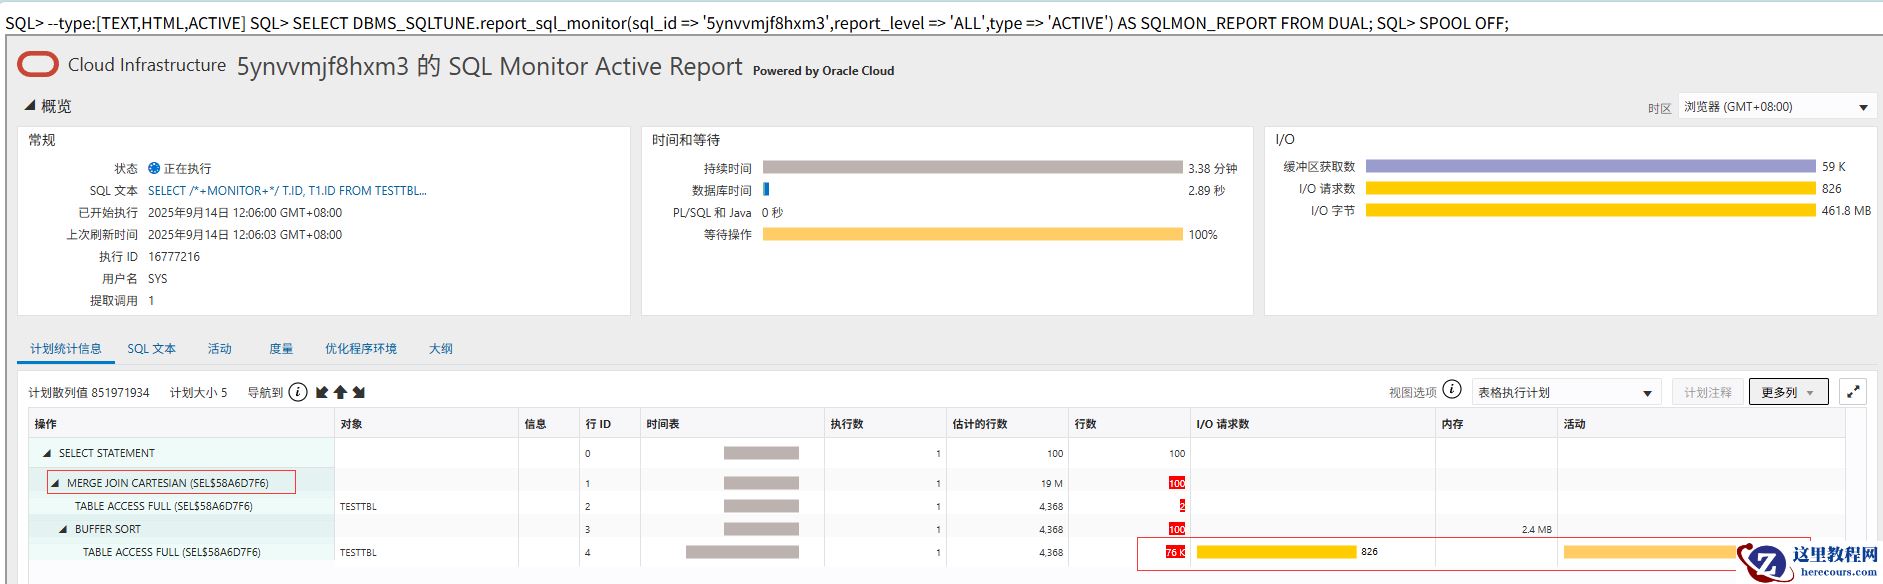Click the Oracle Cloud Infrastructure logo
The height and width of the screenshot is (584, 1883).
point(38,65)
